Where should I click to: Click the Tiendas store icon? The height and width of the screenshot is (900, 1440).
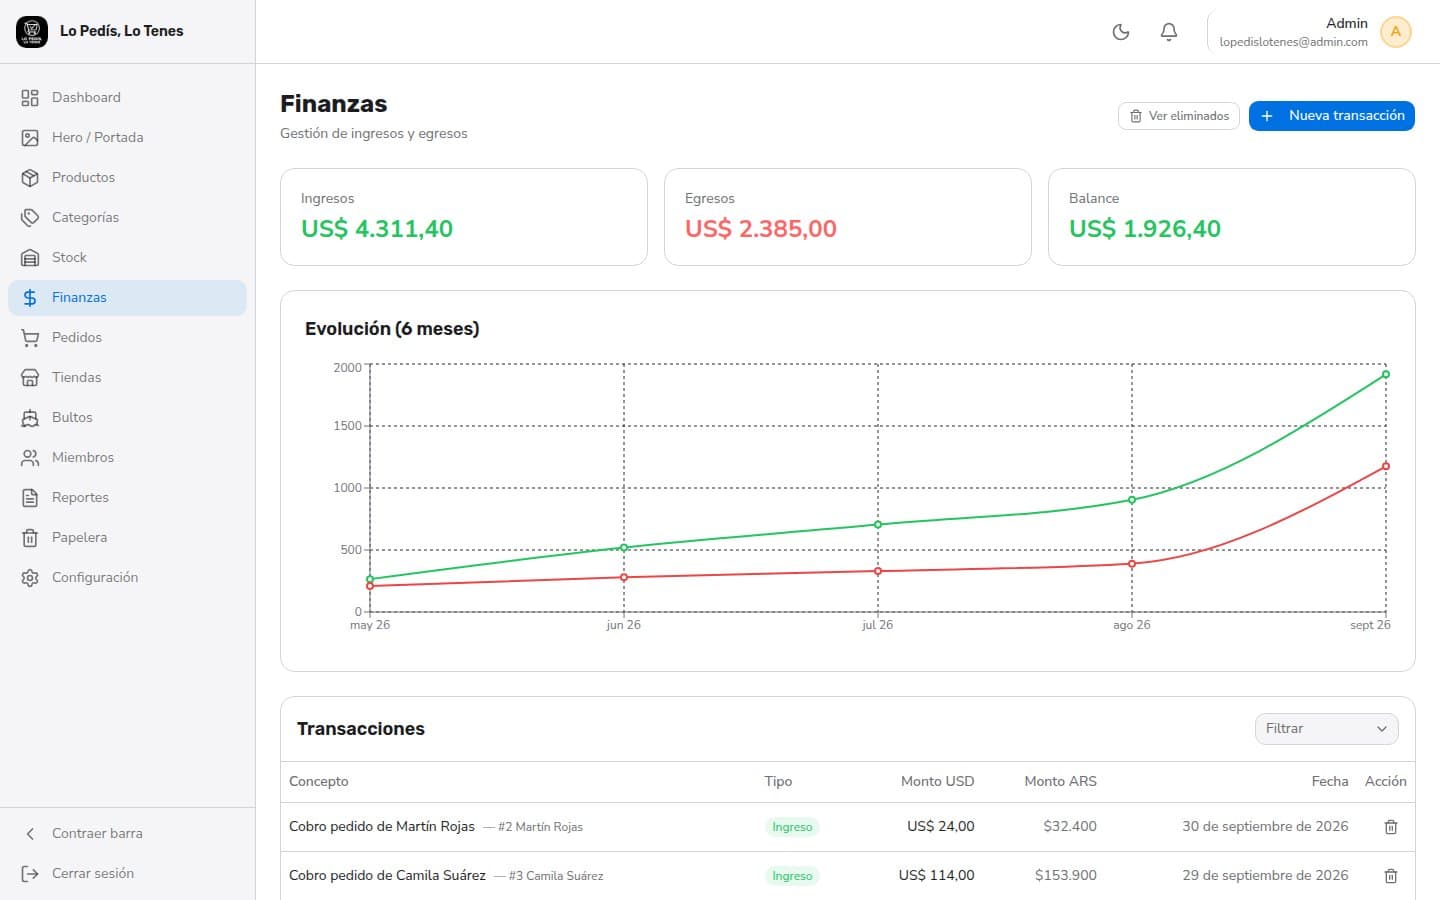[x=30, y=377]
